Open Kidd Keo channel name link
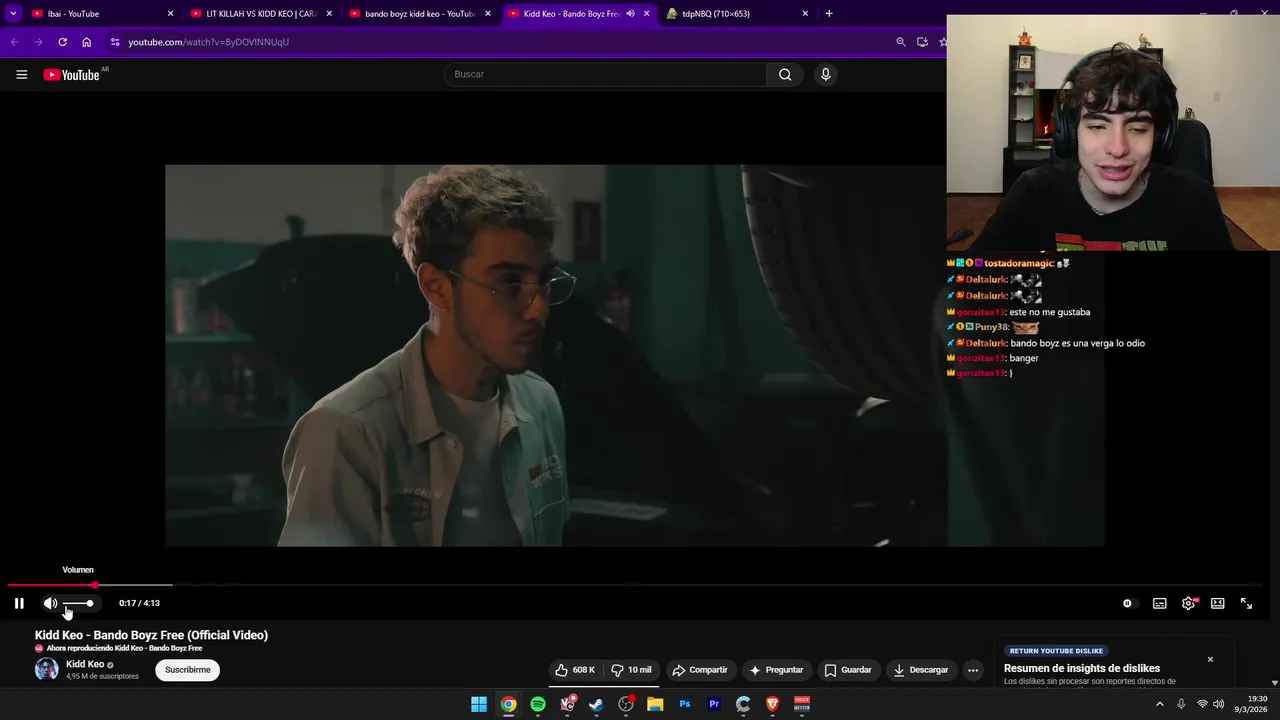Image resolution: width=1280 pixels, height=720 pixels. (85, 664)
